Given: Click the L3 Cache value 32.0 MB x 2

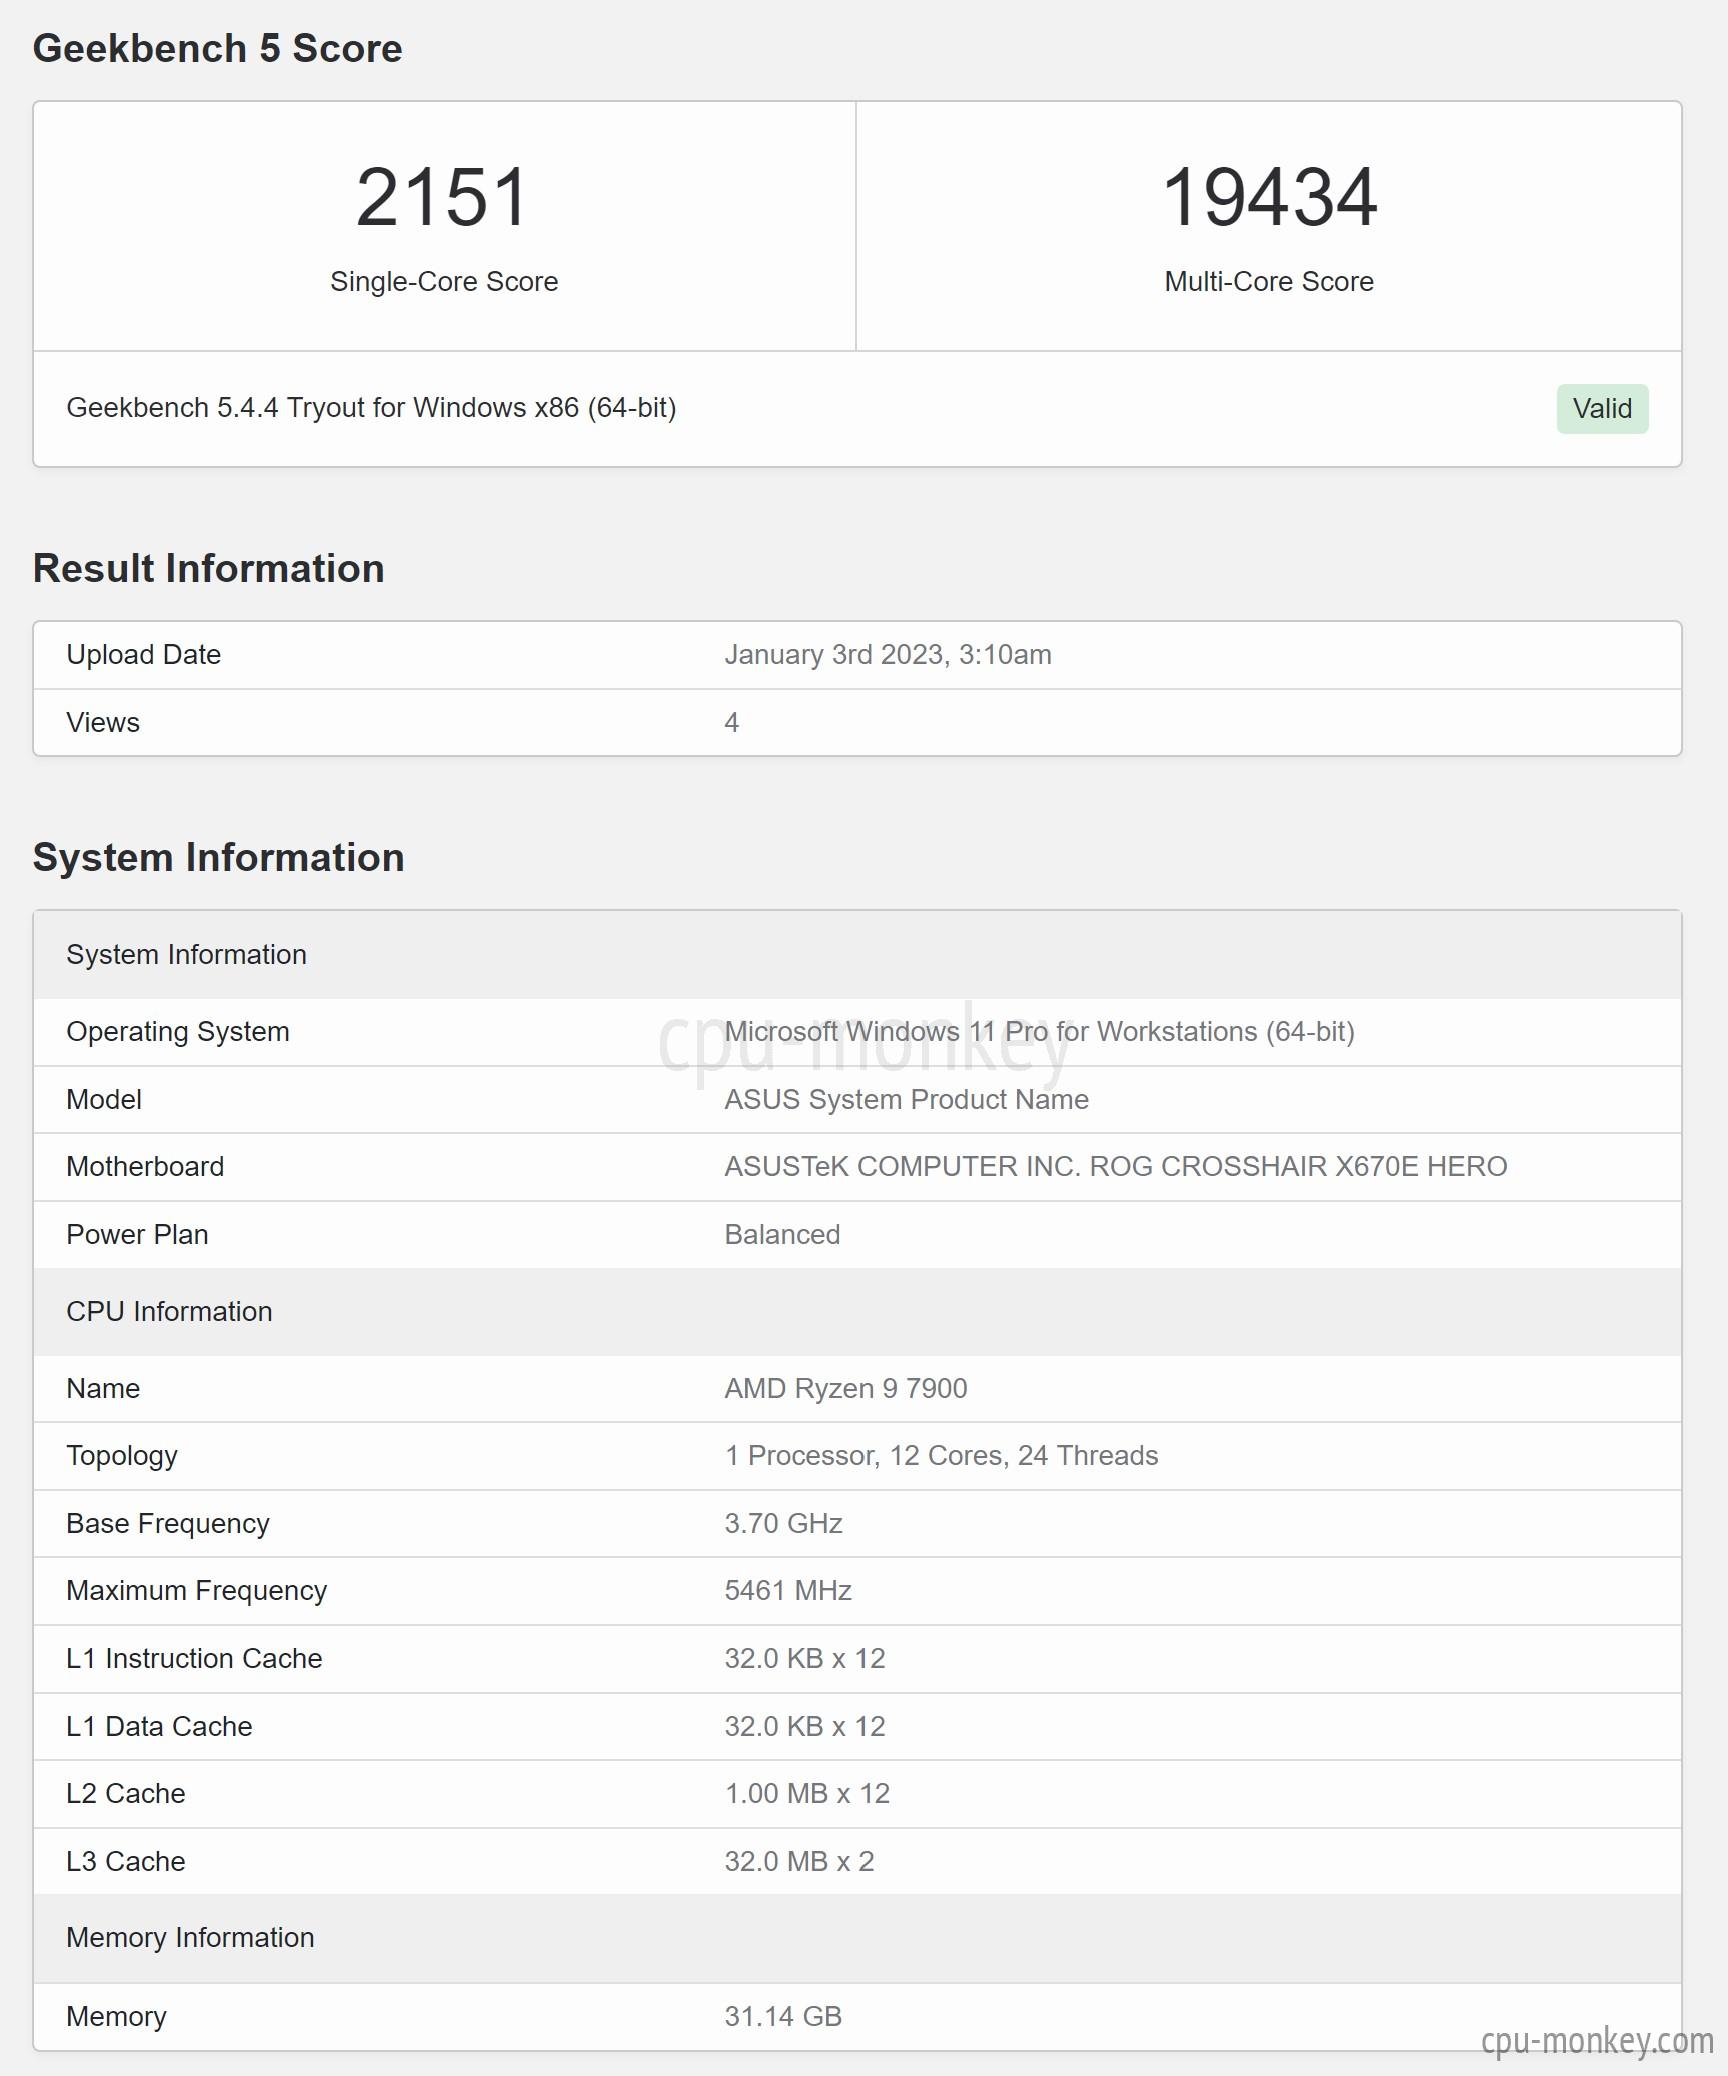Looking at the screenshot, I should 799,1862.
